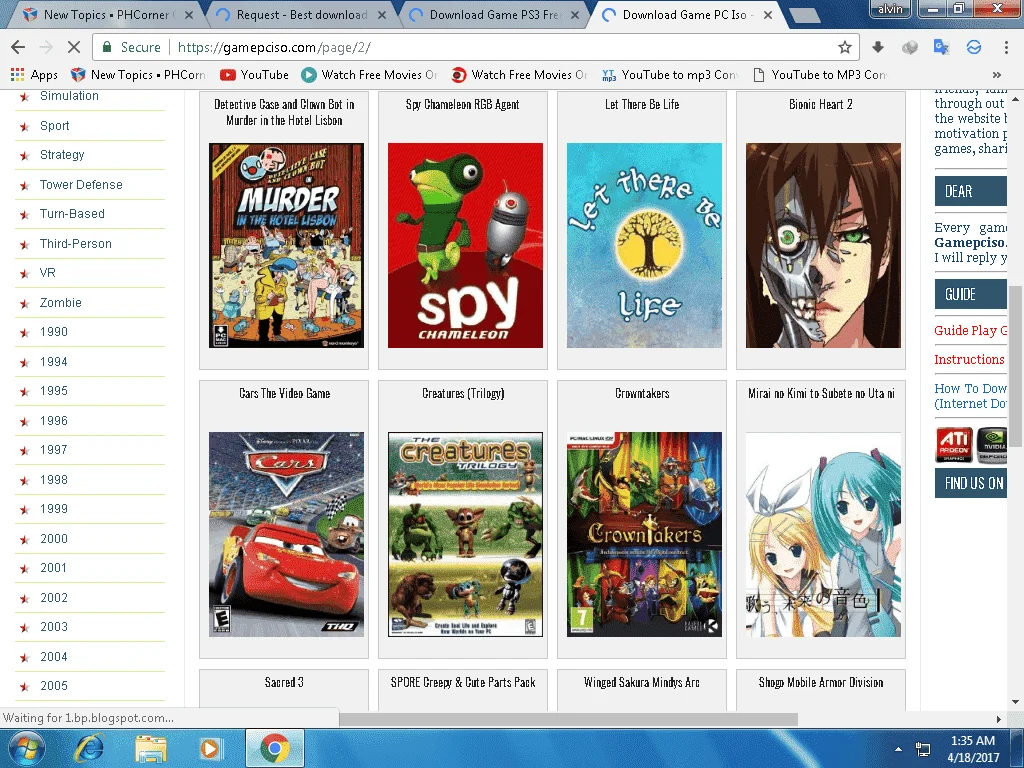View site security info via the padlock icon
The image size is (1024, 768).
[106, 47]
